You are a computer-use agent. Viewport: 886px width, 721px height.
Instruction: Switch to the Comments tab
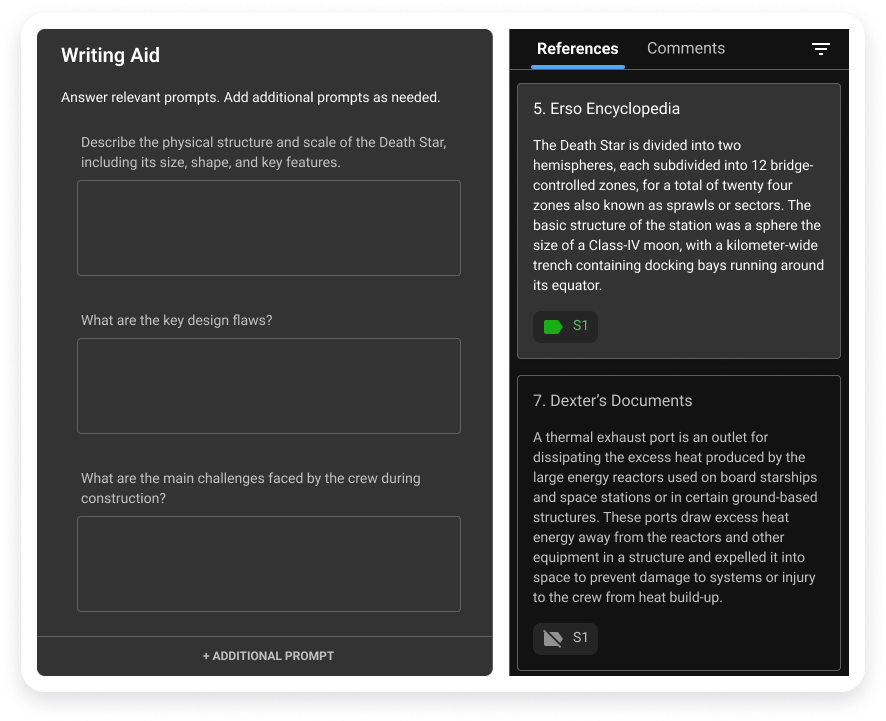pos(685,49)
